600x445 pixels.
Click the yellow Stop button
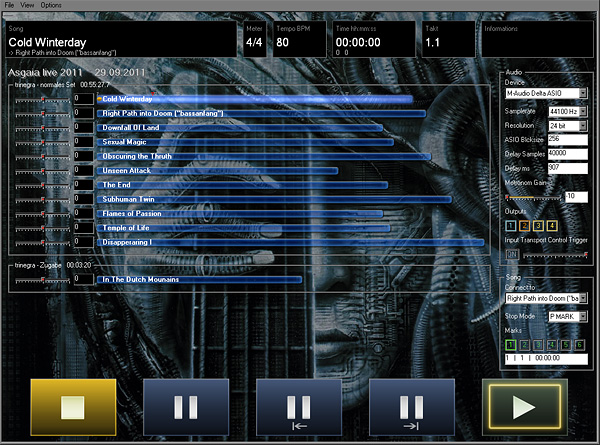coord(73,407)
